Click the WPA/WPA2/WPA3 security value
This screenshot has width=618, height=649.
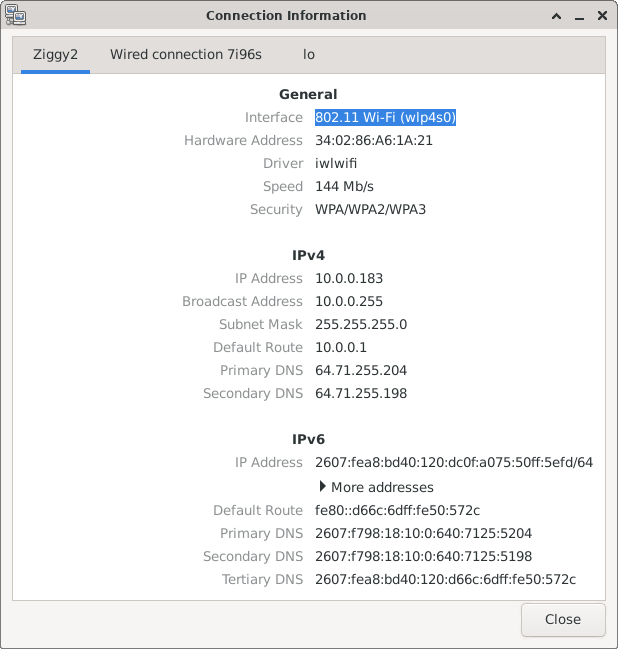point(370,209)
